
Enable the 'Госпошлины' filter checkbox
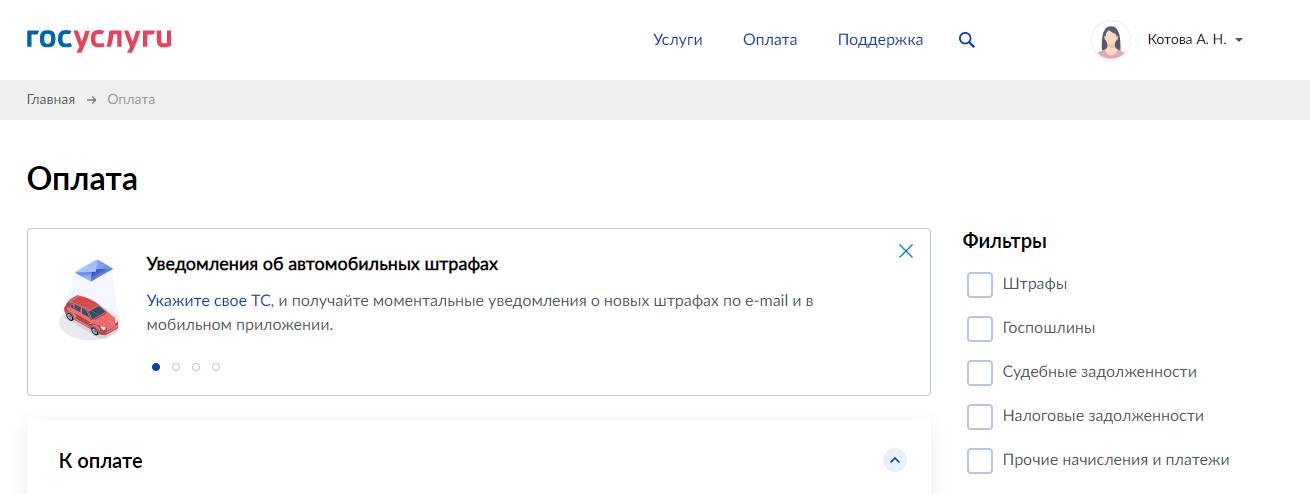(980, 328)
